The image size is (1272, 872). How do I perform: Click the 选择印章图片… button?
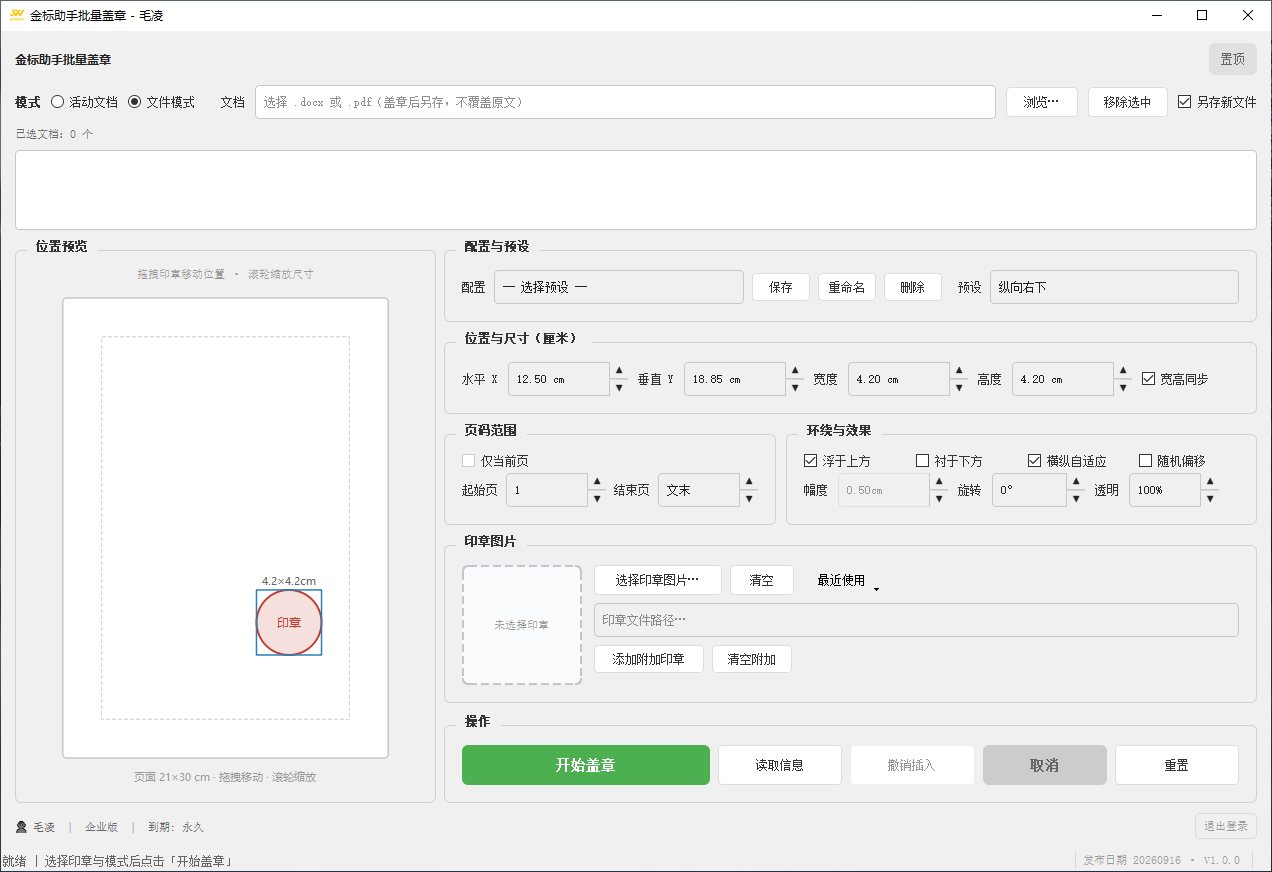point(657,580)
